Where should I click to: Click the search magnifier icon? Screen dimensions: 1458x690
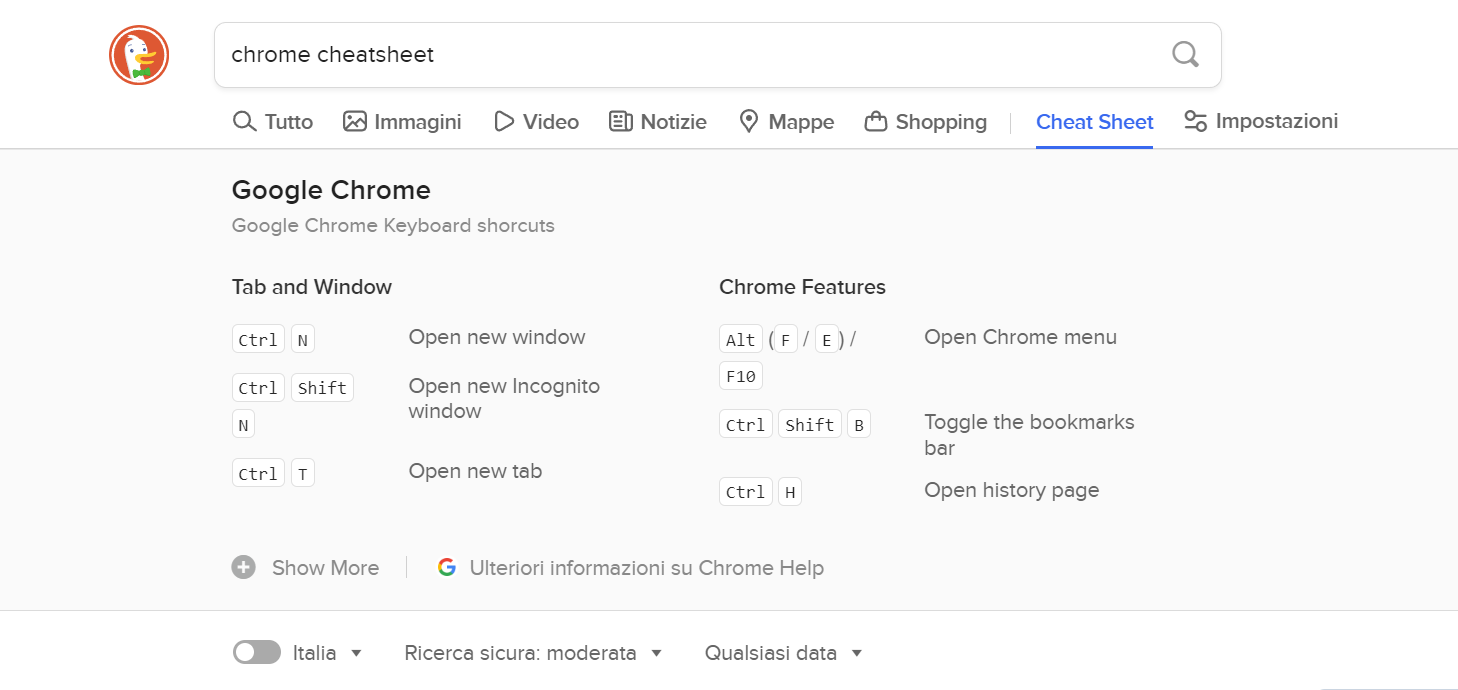pos(1184,54)
